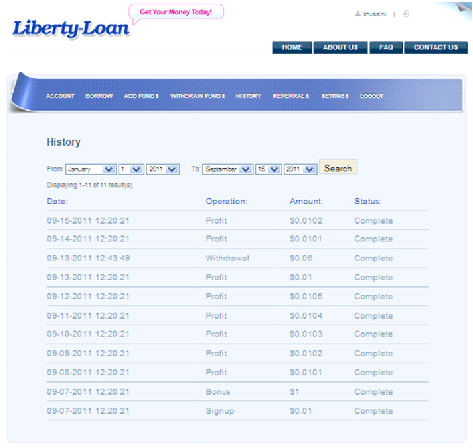Screen dimensions: 473x448
Task: Click the Displaying 1-11 of 11 results text
Action: coord(90,185)
